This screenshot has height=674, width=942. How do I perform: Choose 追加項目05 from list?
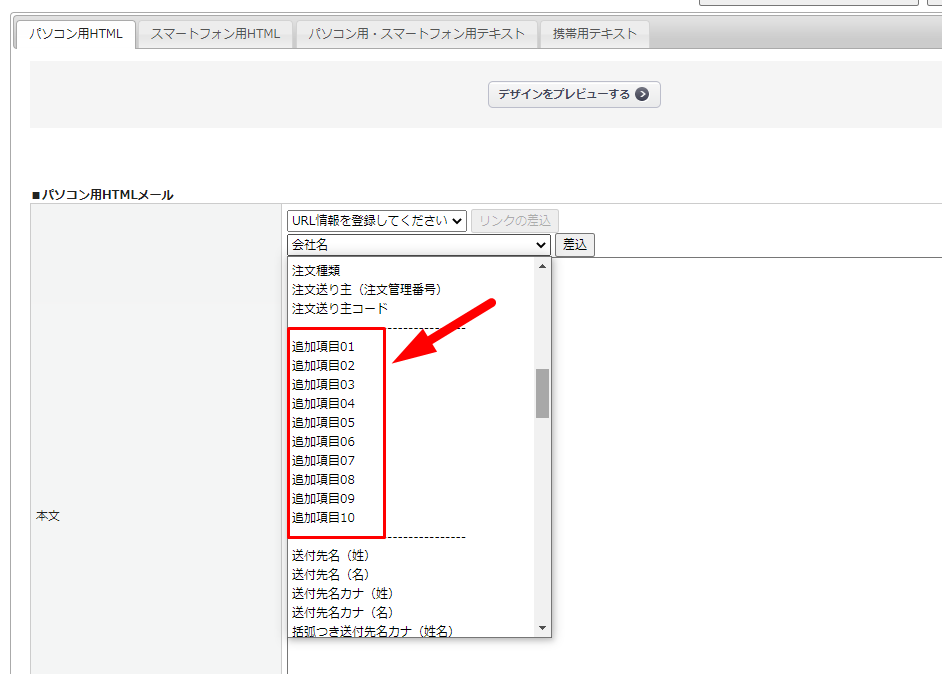pos(411,423)
